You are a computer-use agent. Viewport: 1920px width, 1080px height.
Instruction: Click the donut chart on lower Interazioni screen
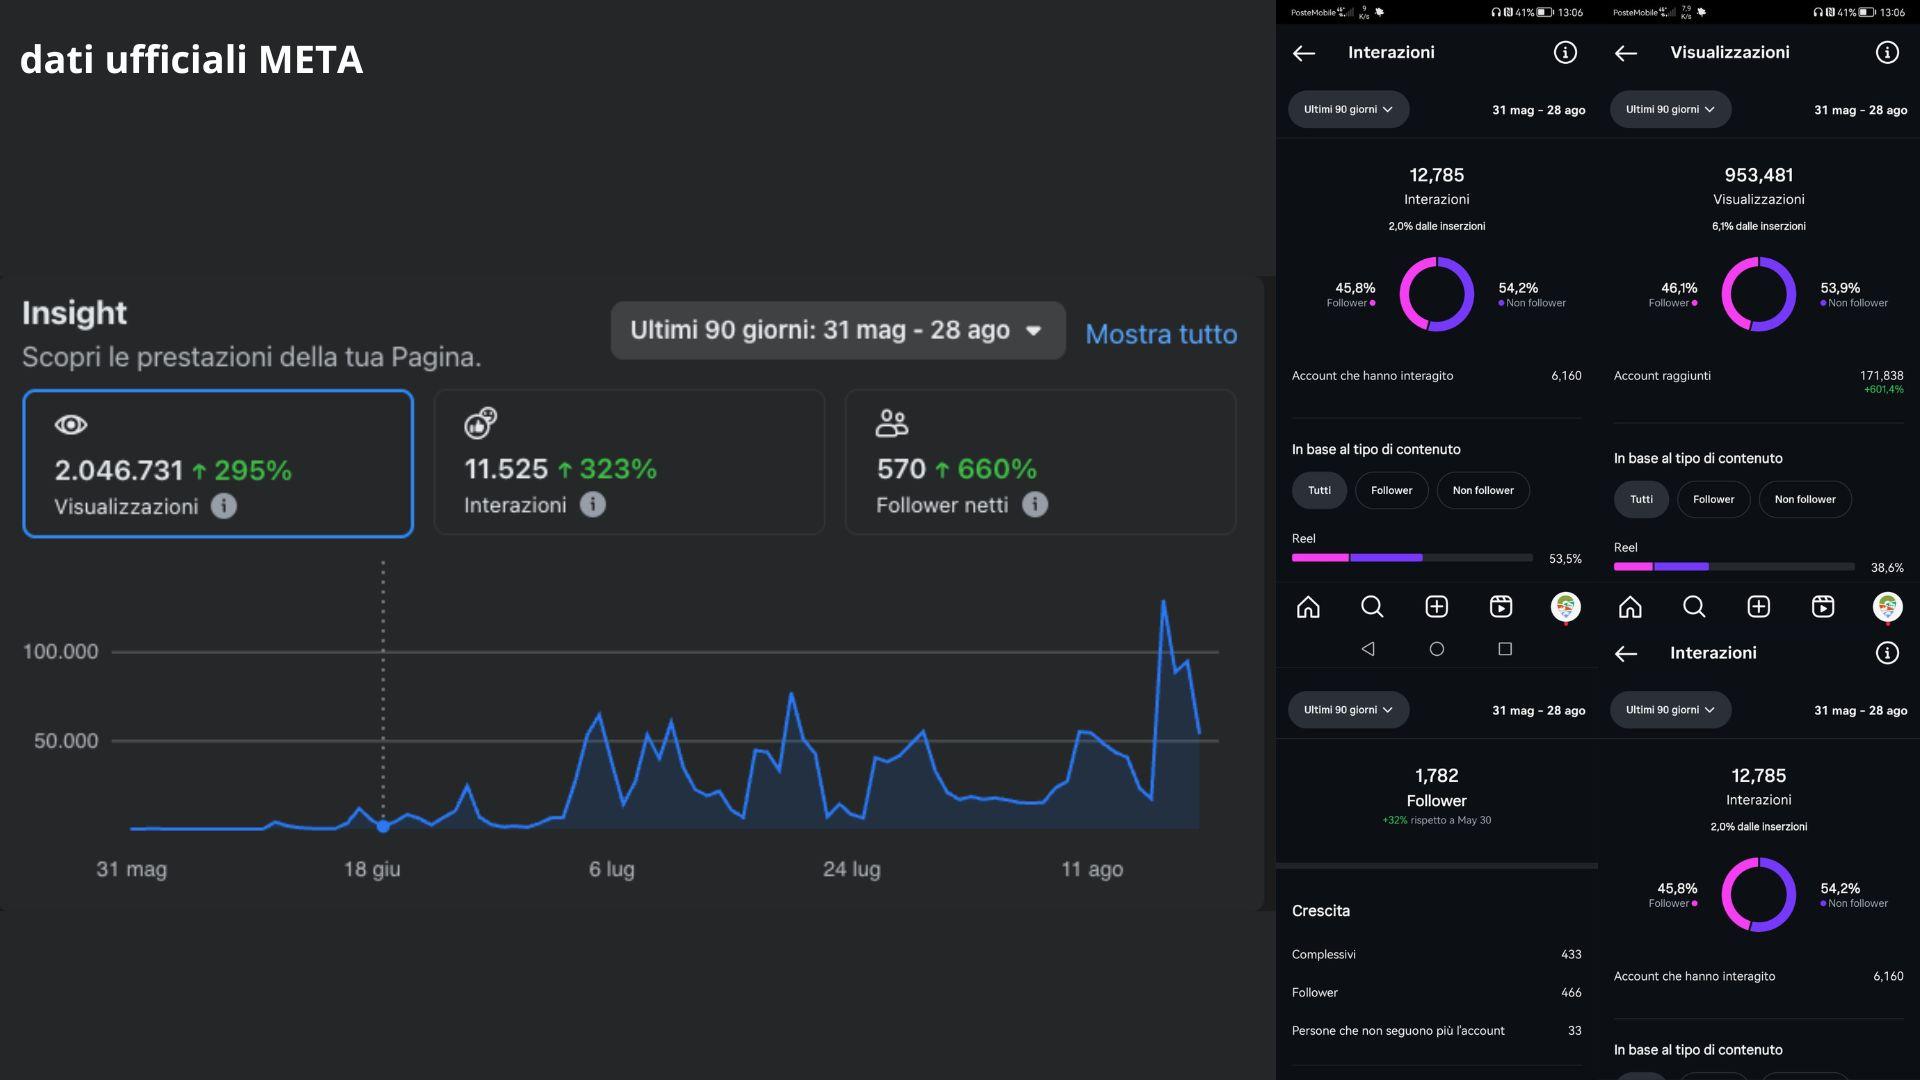coord(1759,894)
